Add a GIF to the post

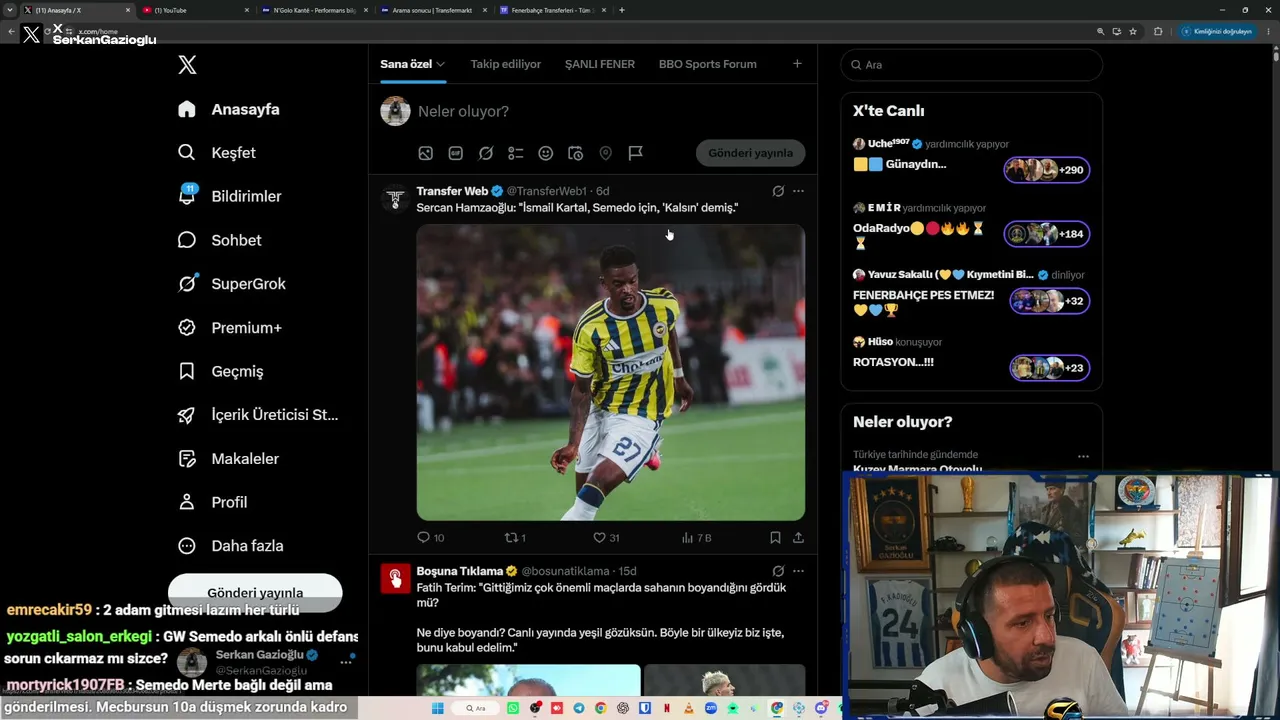point(456,153)
